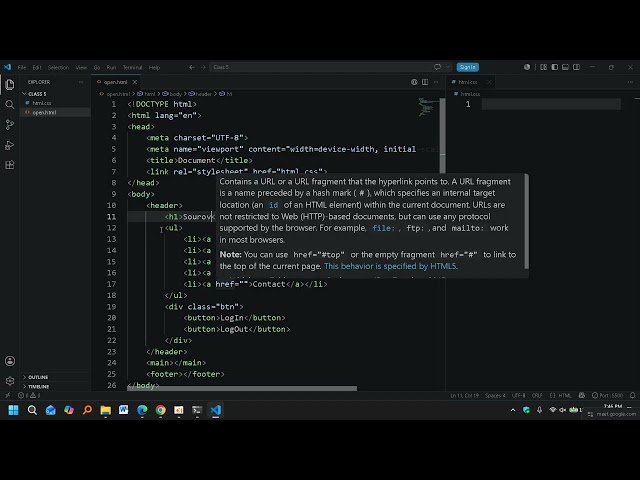Open the Source Control view
Screen dimensions: 640x480
(10, 124)
